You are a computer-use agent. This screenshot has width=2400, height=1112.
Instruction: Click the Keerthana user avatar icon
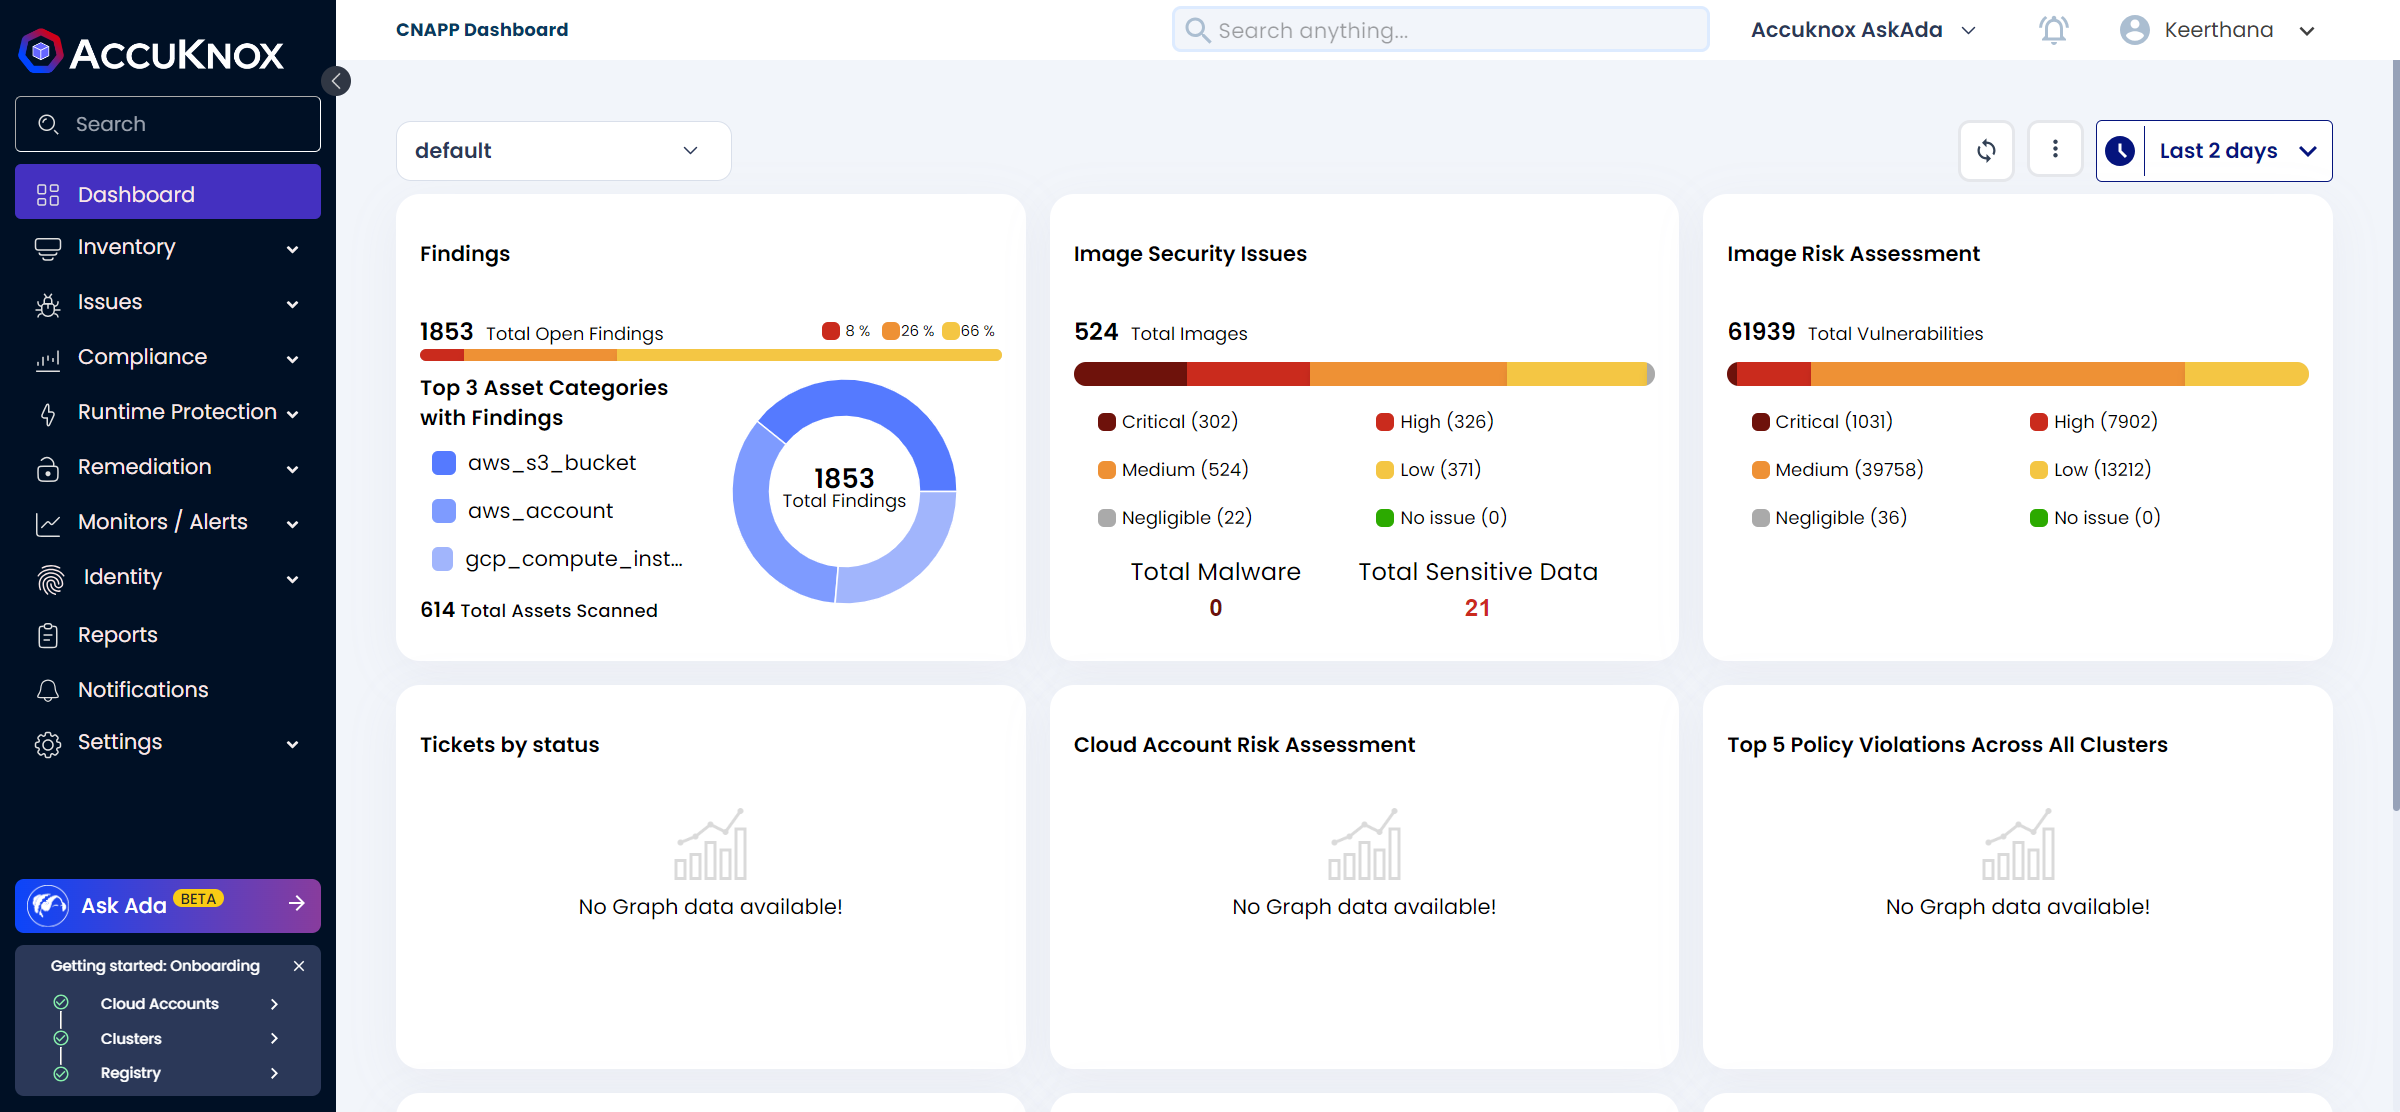pos(2134,30)
